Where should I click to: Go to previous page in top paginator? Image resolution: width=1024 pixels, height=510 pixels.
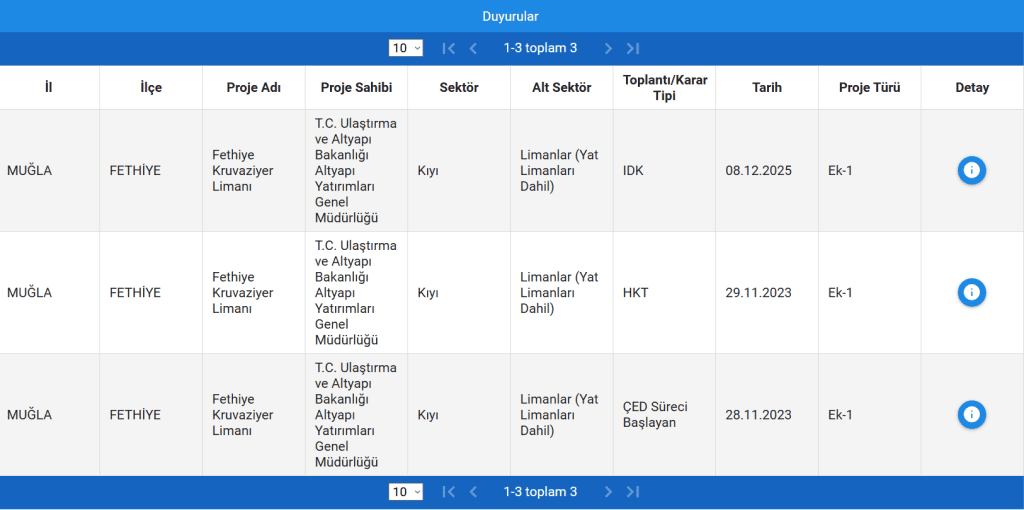tap(473, 48)
